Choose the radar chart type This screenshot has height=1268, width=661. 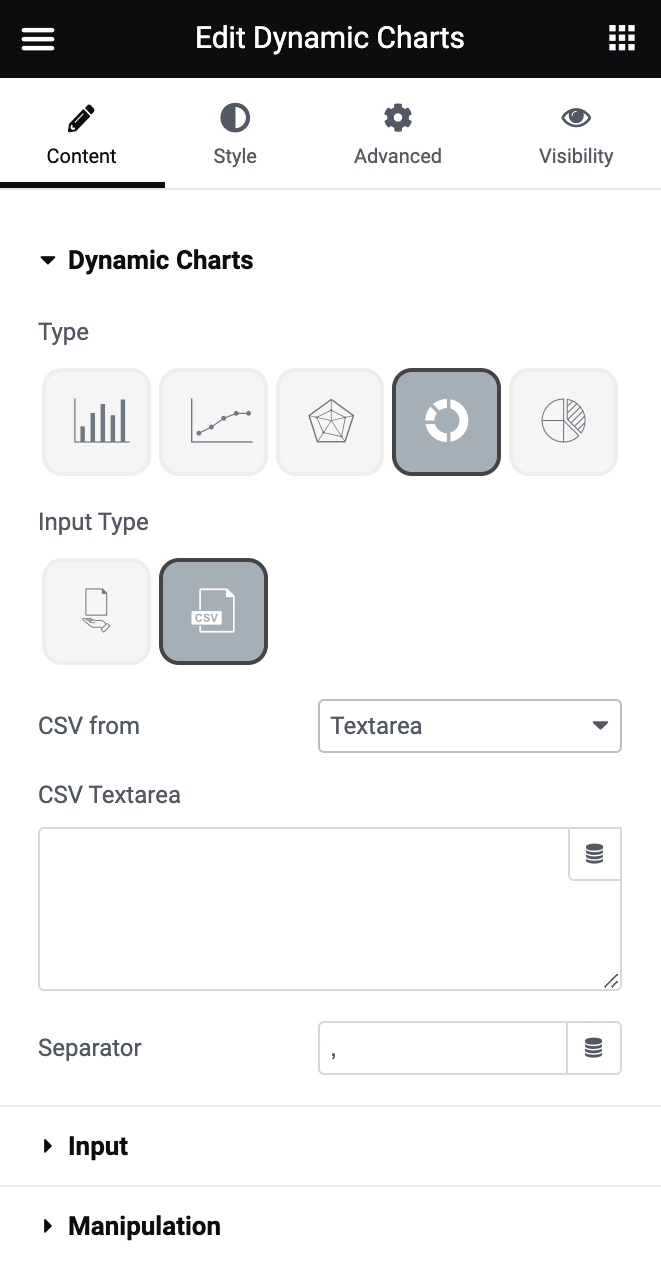click(x=330, y=421)
